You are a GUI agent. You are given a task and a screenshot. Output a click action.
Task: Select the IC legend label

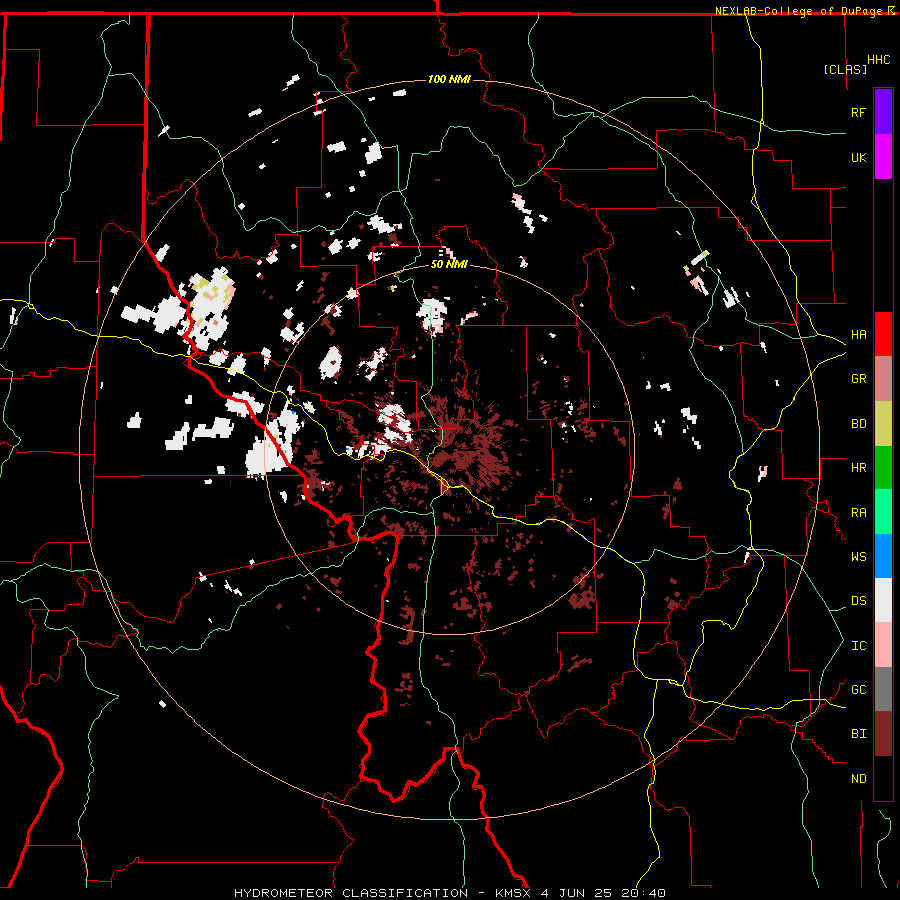coord(858,646)
